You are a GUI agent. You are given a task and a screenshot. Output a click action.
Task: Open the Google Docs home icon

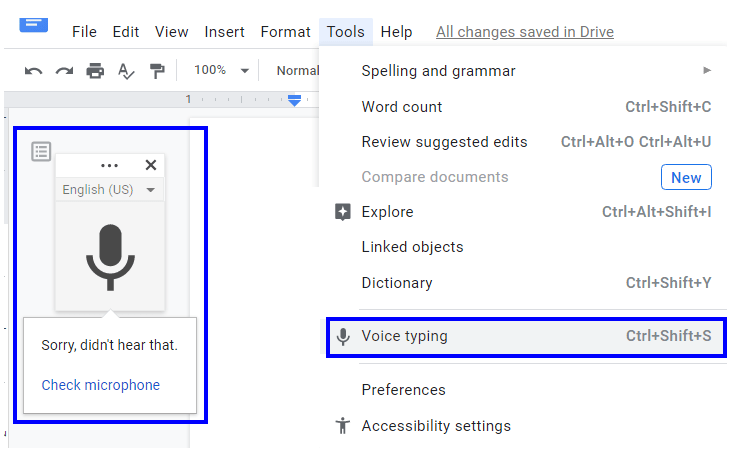click(x=34, y=22)
